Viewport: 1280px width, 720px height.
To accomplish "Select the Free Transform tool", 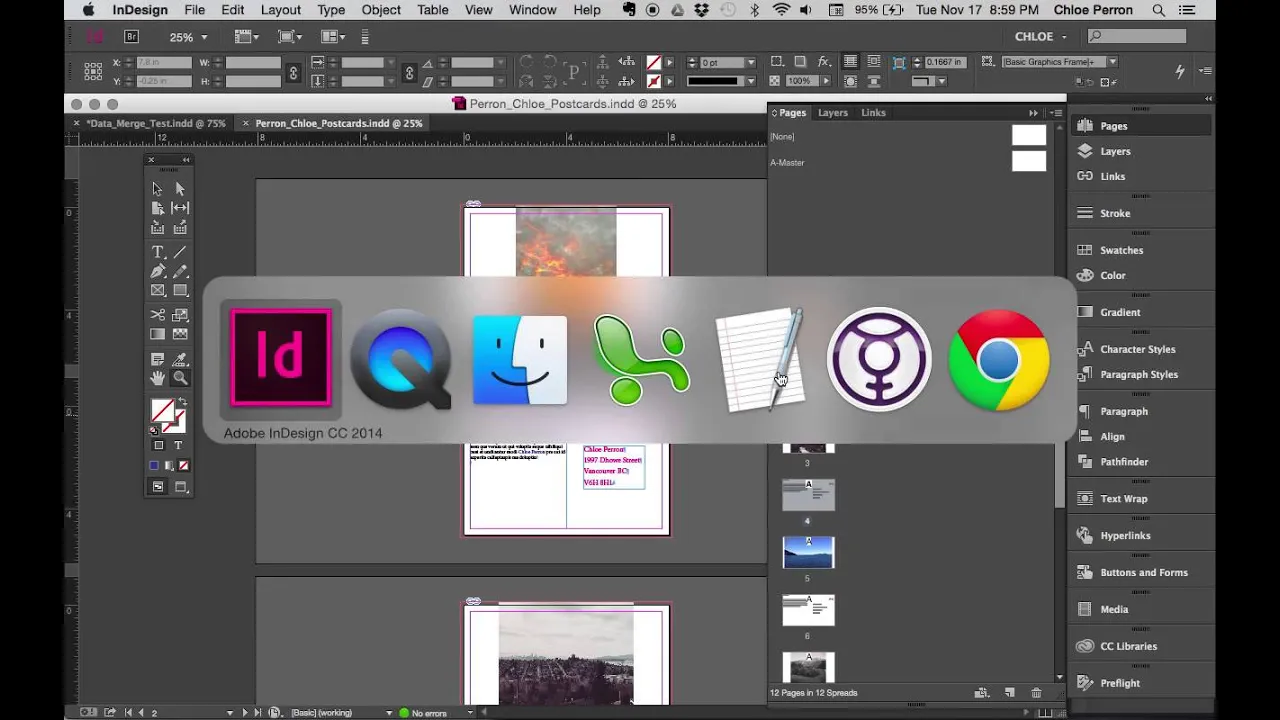I will (x=180, y=315).
